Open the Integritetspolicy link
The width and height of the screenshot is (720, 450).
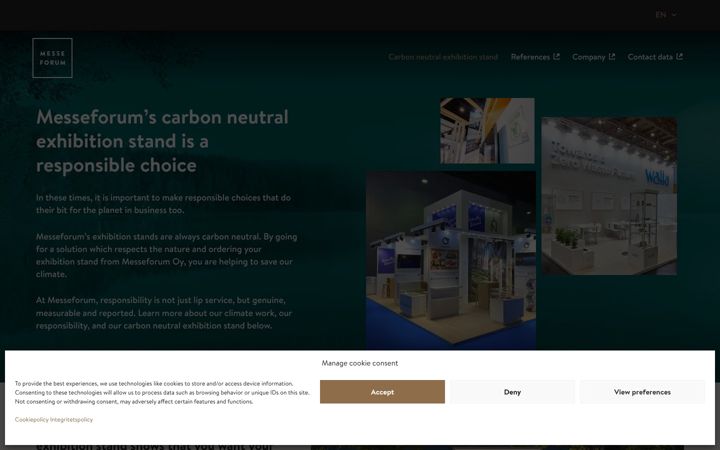tap(71, 420)
